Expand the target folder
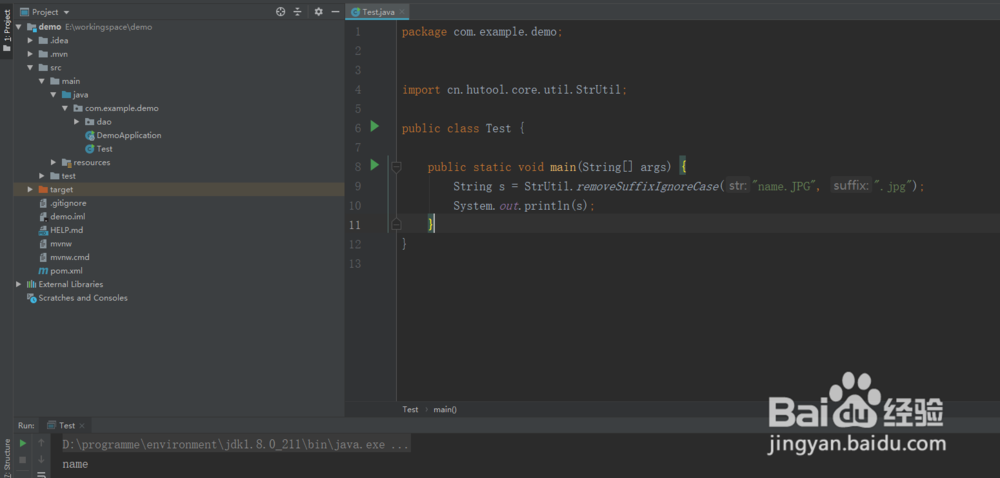The width and height of the screenshot is (1000, 478). 30,189
